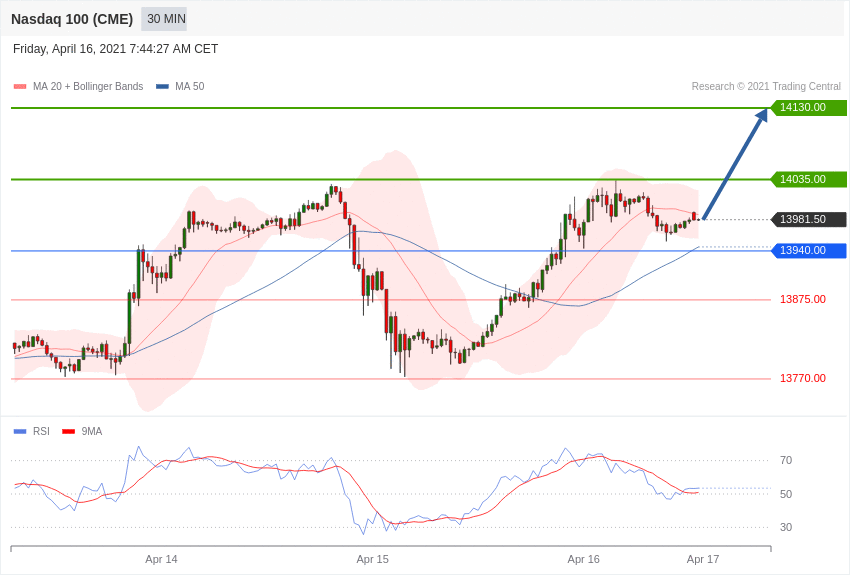Click the Nasdaq 100 (CME) title
Image resolution: width=850 pixels, height=576 pixels.
tap(72, 19)
